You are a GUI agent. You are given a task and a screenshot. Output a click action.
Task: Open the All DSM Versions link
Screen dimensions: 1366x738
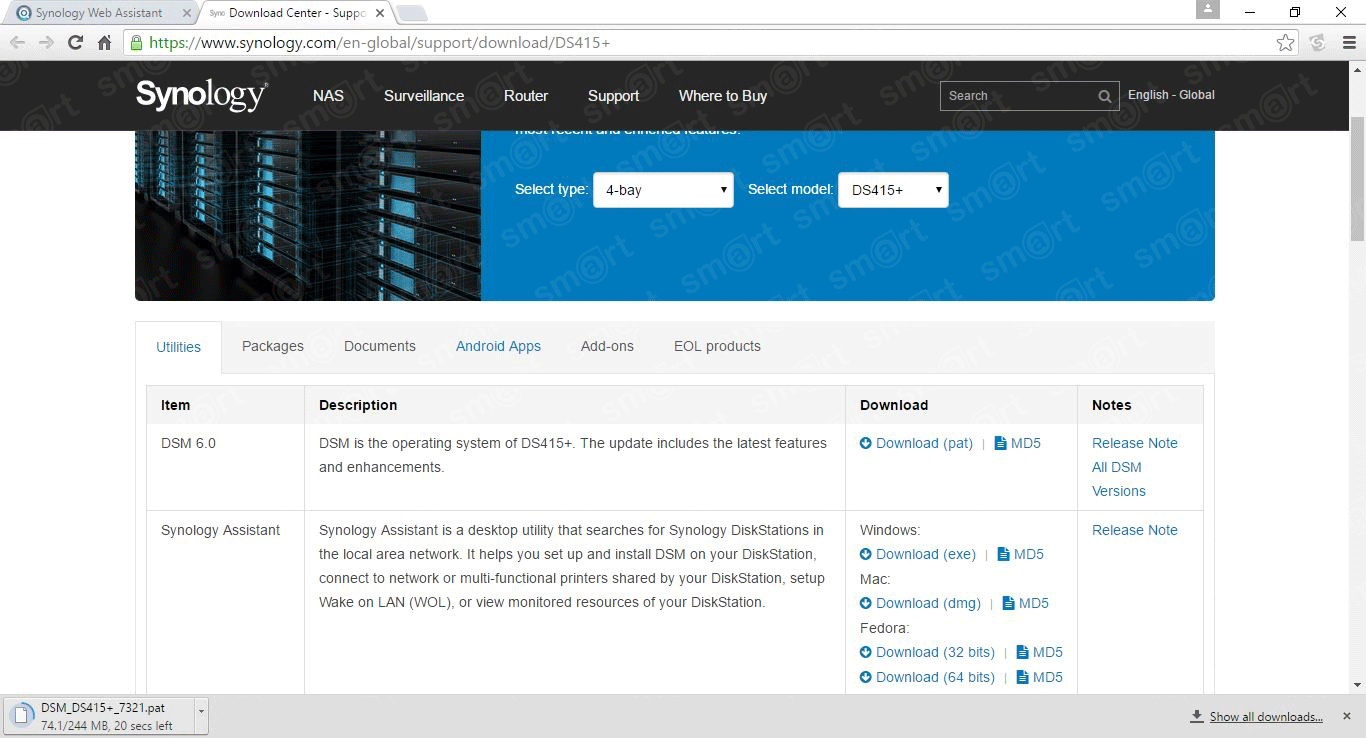1119,479
